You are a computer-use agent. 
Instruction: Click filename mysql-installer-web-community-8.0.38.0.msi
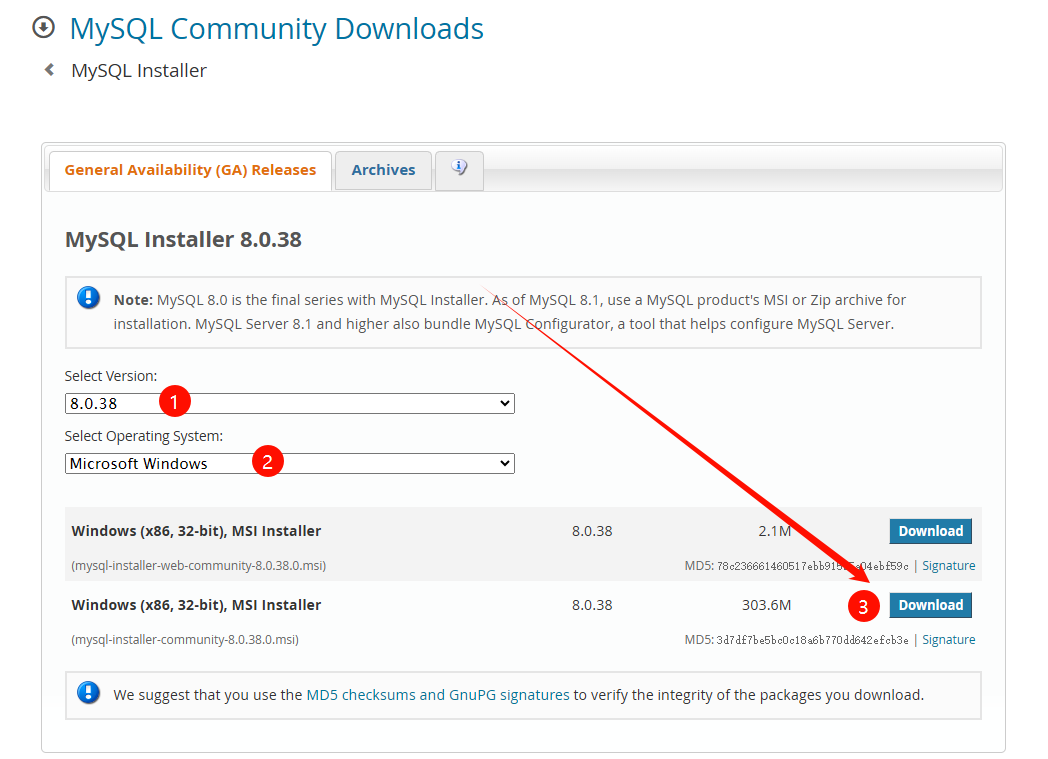[x=199, y=566]
